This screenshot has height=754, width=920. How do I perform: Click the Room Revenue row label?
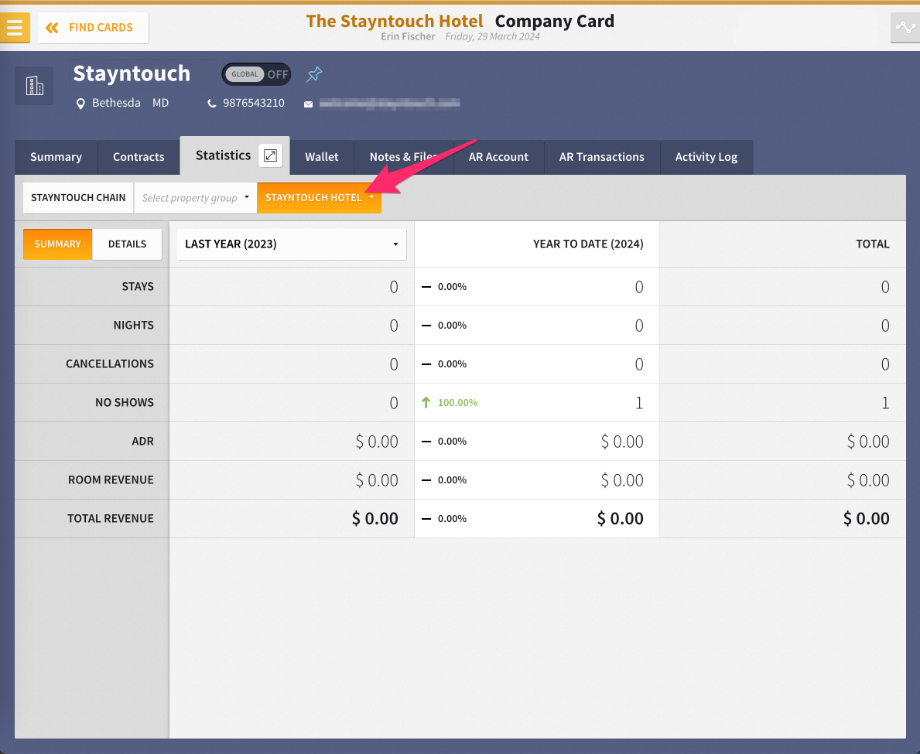tap(110, 481)
